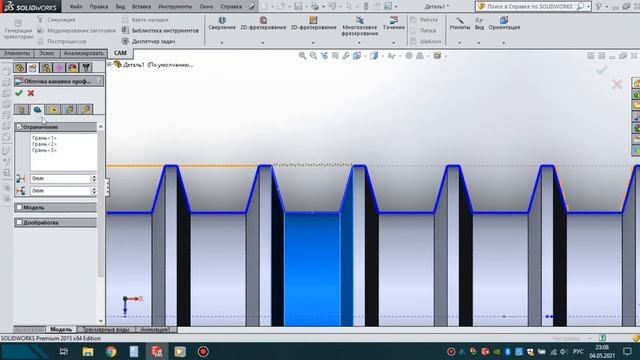Open the Ориентация tool
Viewport: 640px width, 360px height.
(504, 23)
